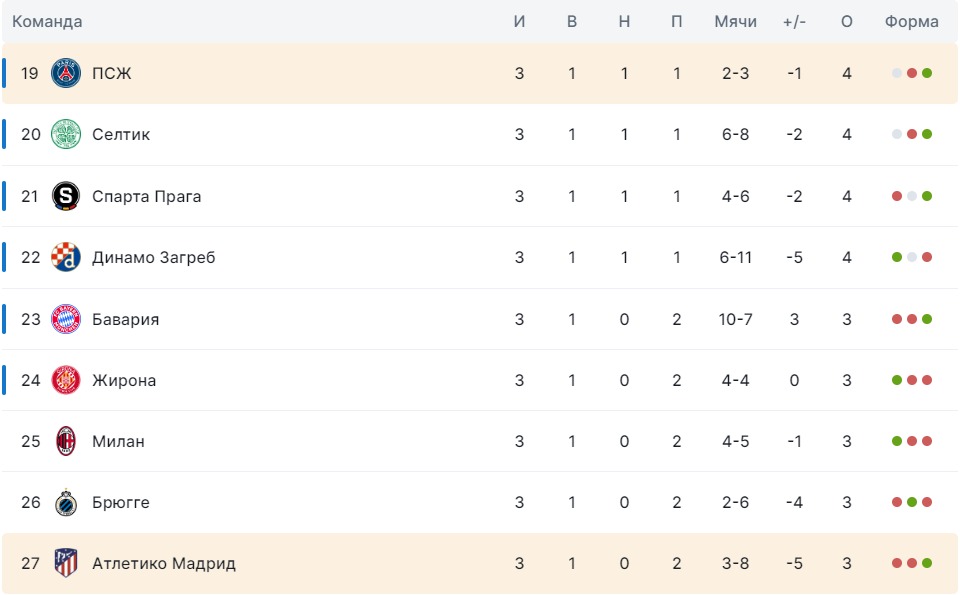Click the Celtic club crest
960x595 pixels.
tap(66, 134)
